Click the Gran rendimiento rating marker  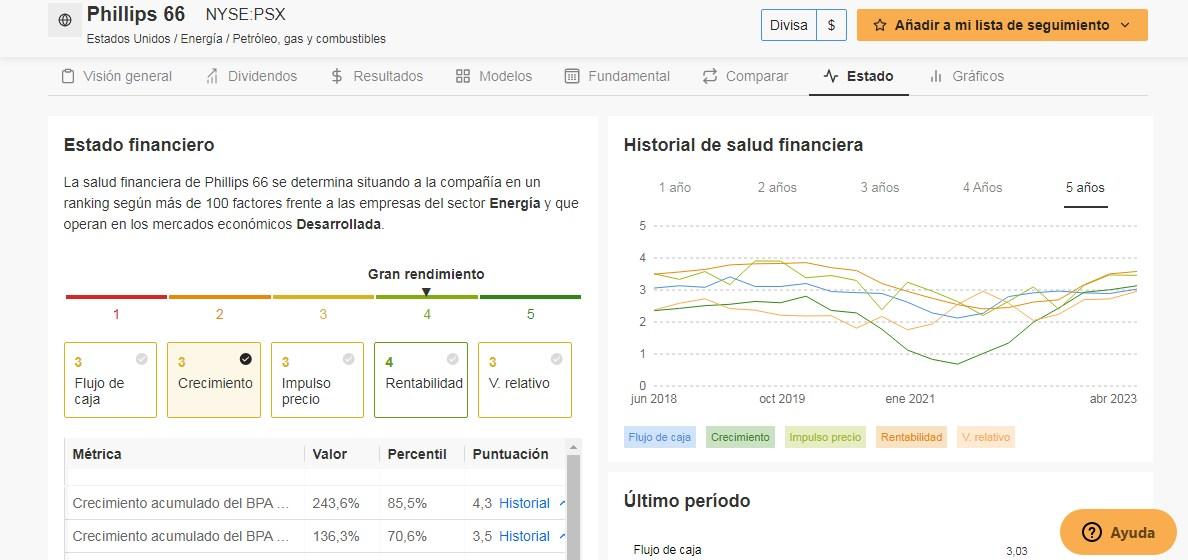click(x=426, y=292)
